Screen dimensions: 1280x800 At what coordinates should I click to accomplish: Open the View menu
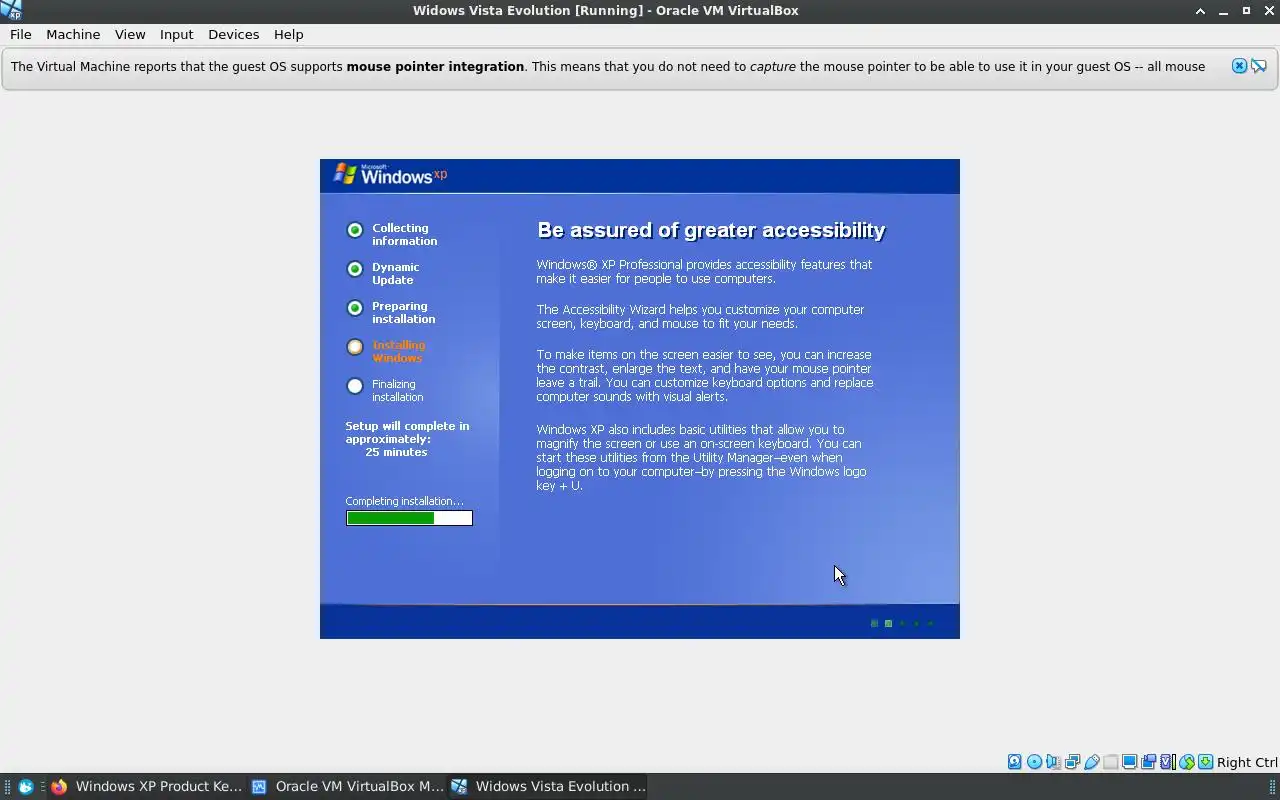130,34
